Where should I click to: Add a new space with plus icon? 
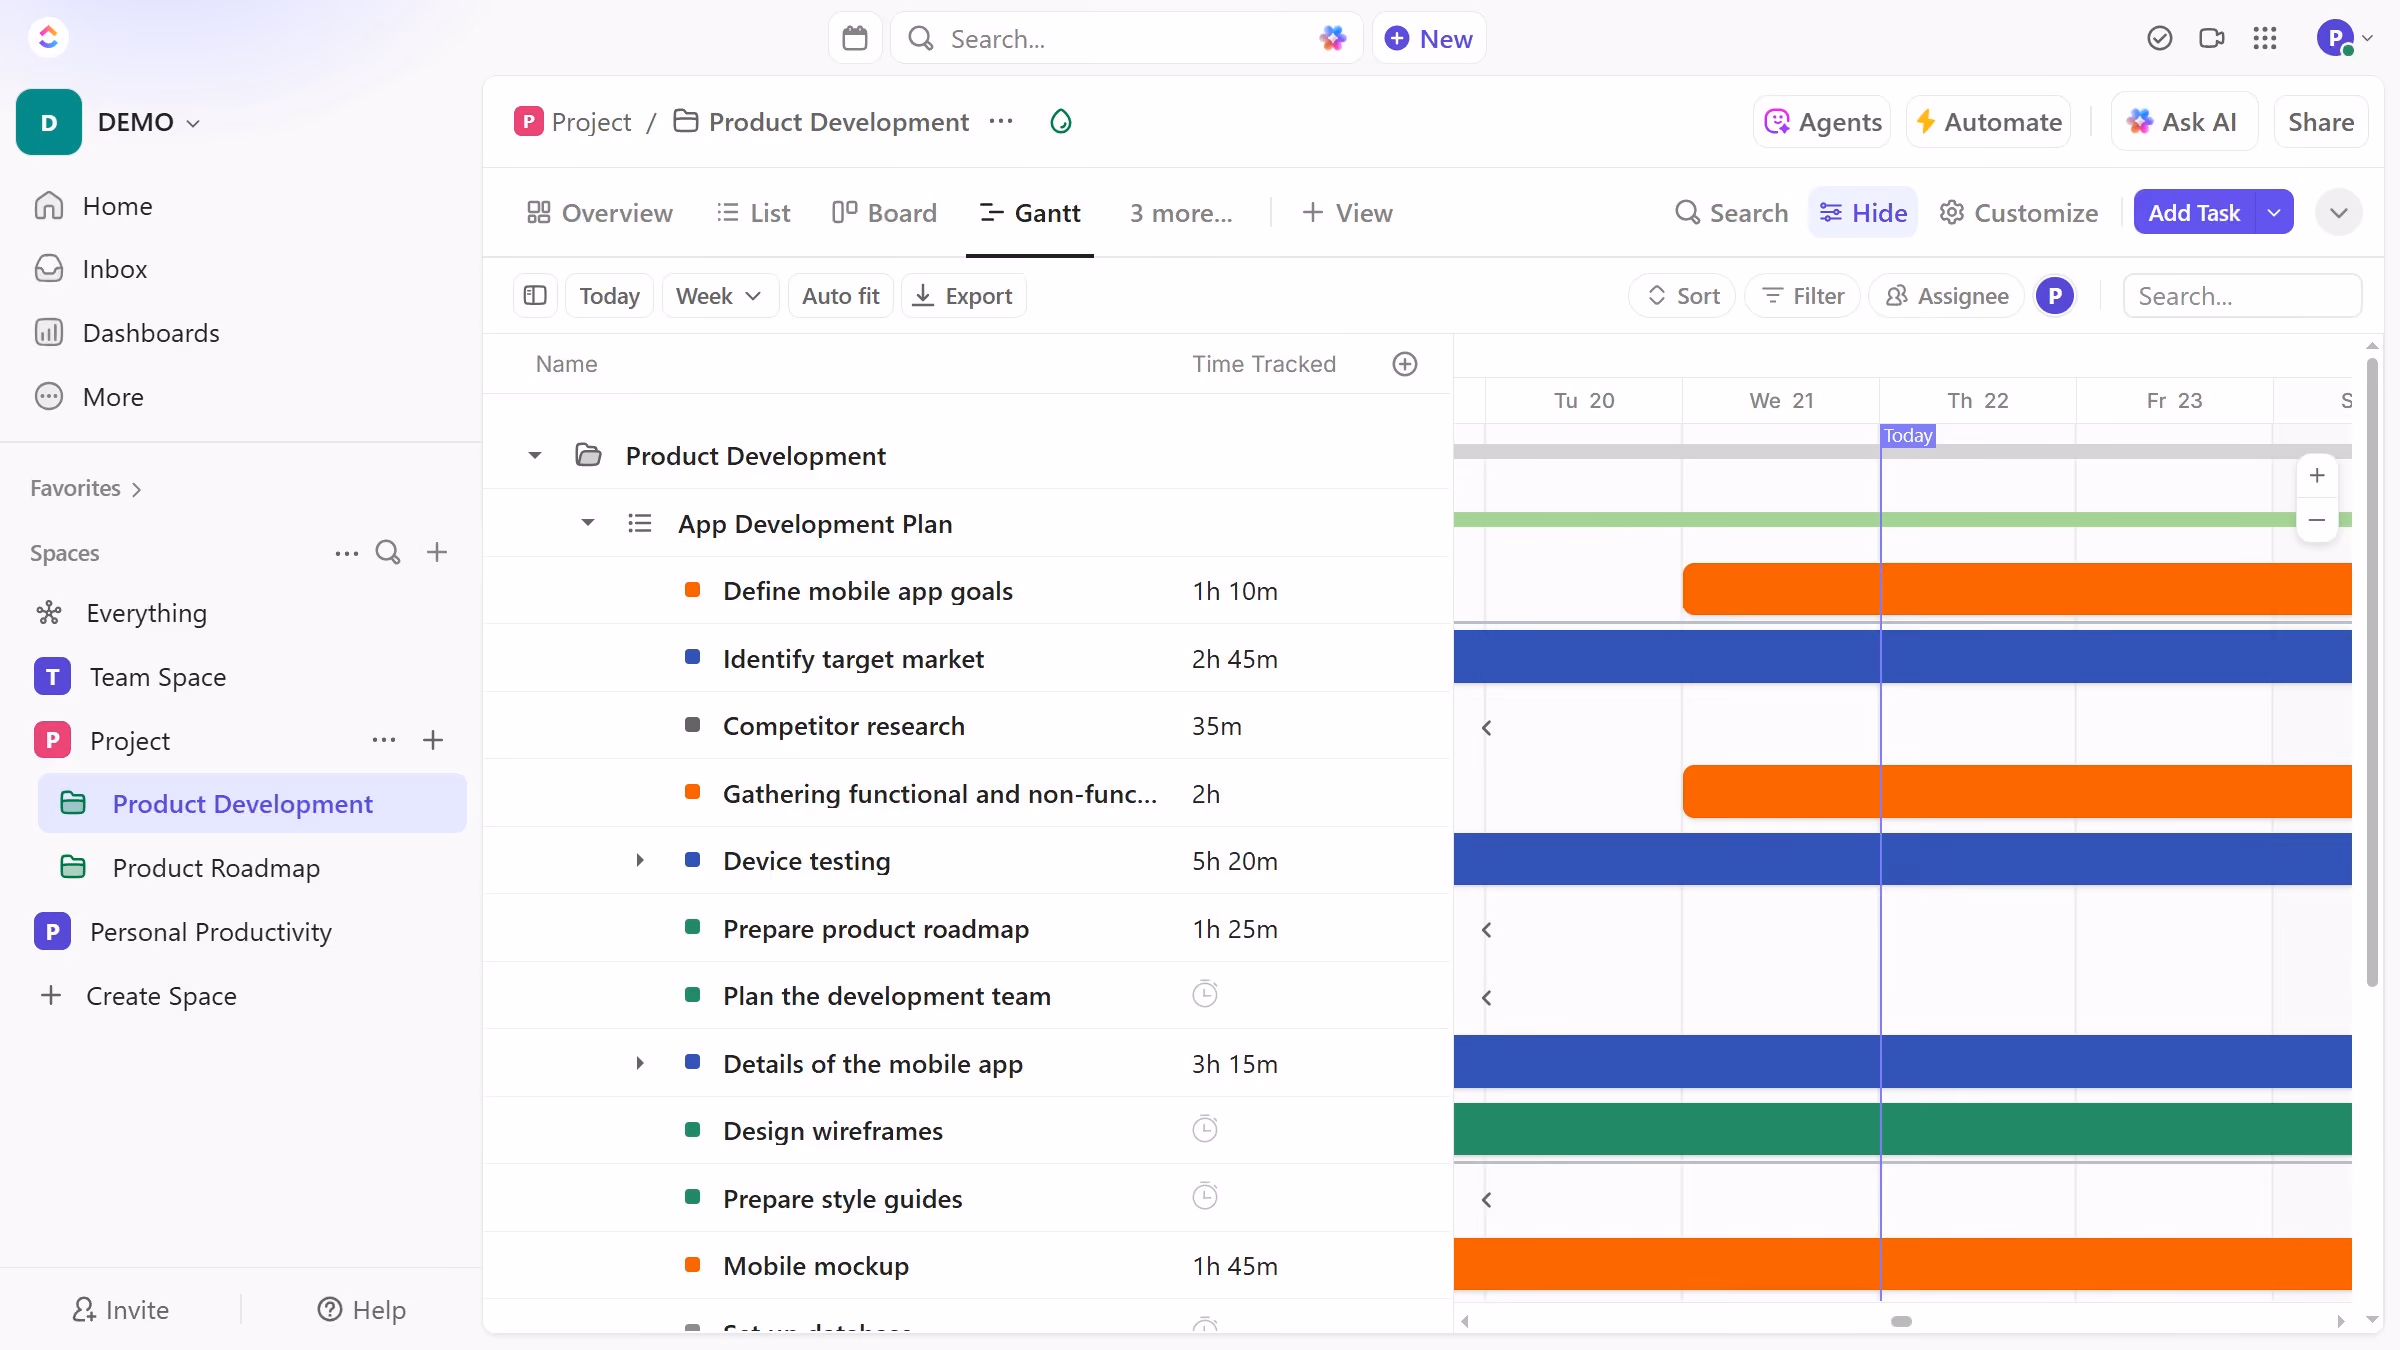[437, 553]
